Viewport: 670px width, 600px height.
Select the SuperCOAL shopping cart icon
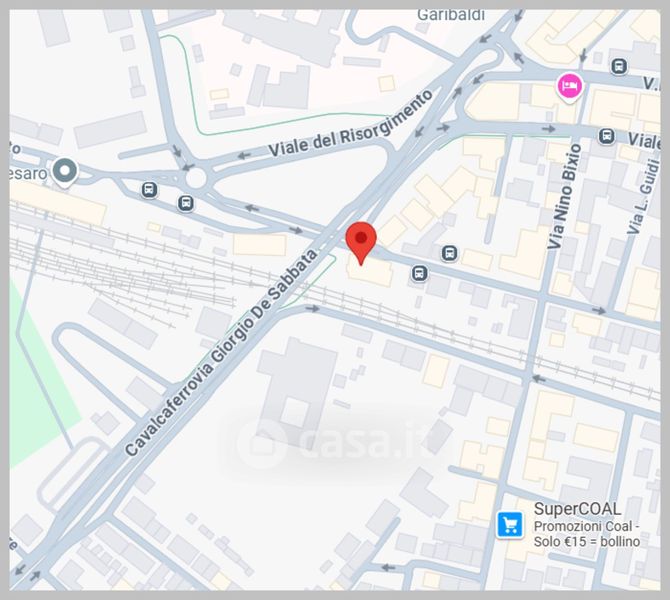pos(510,524)
